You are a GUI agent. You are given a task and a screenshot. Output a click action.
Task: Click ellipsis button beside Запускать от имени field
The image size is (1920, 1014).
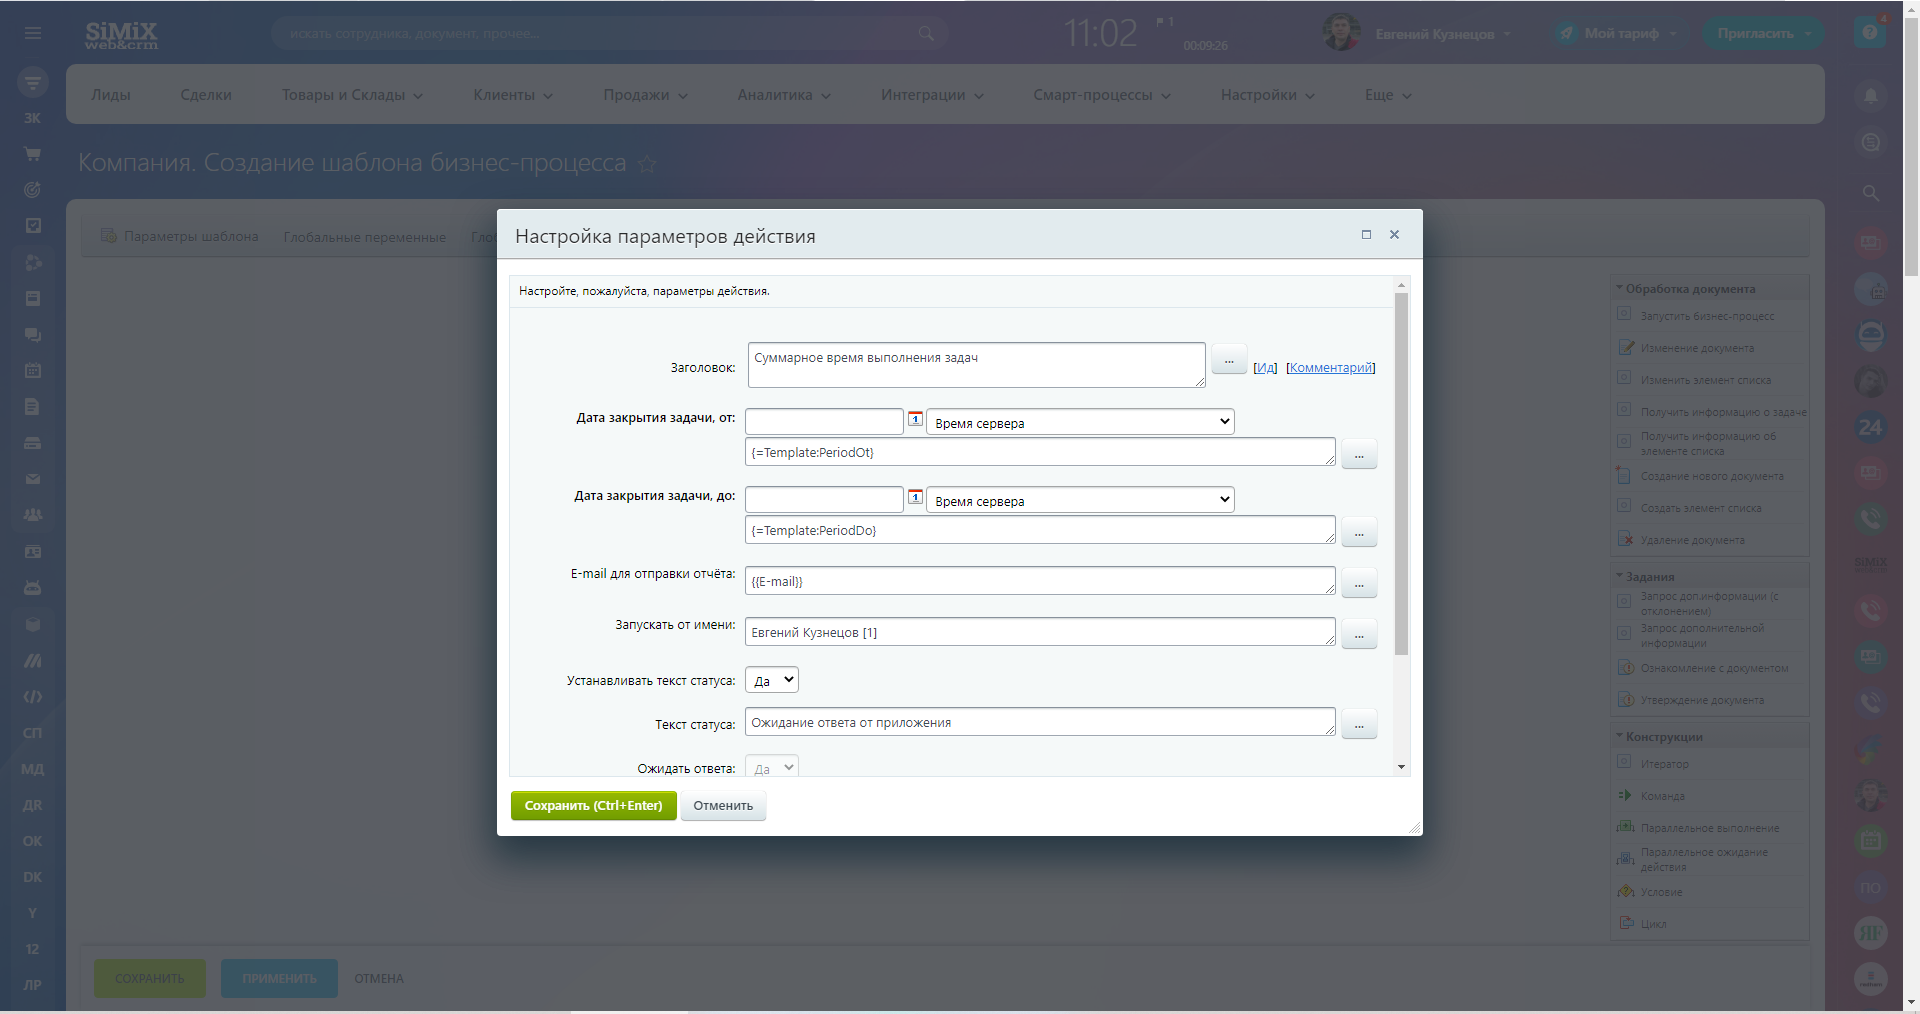coord(1359,634)
